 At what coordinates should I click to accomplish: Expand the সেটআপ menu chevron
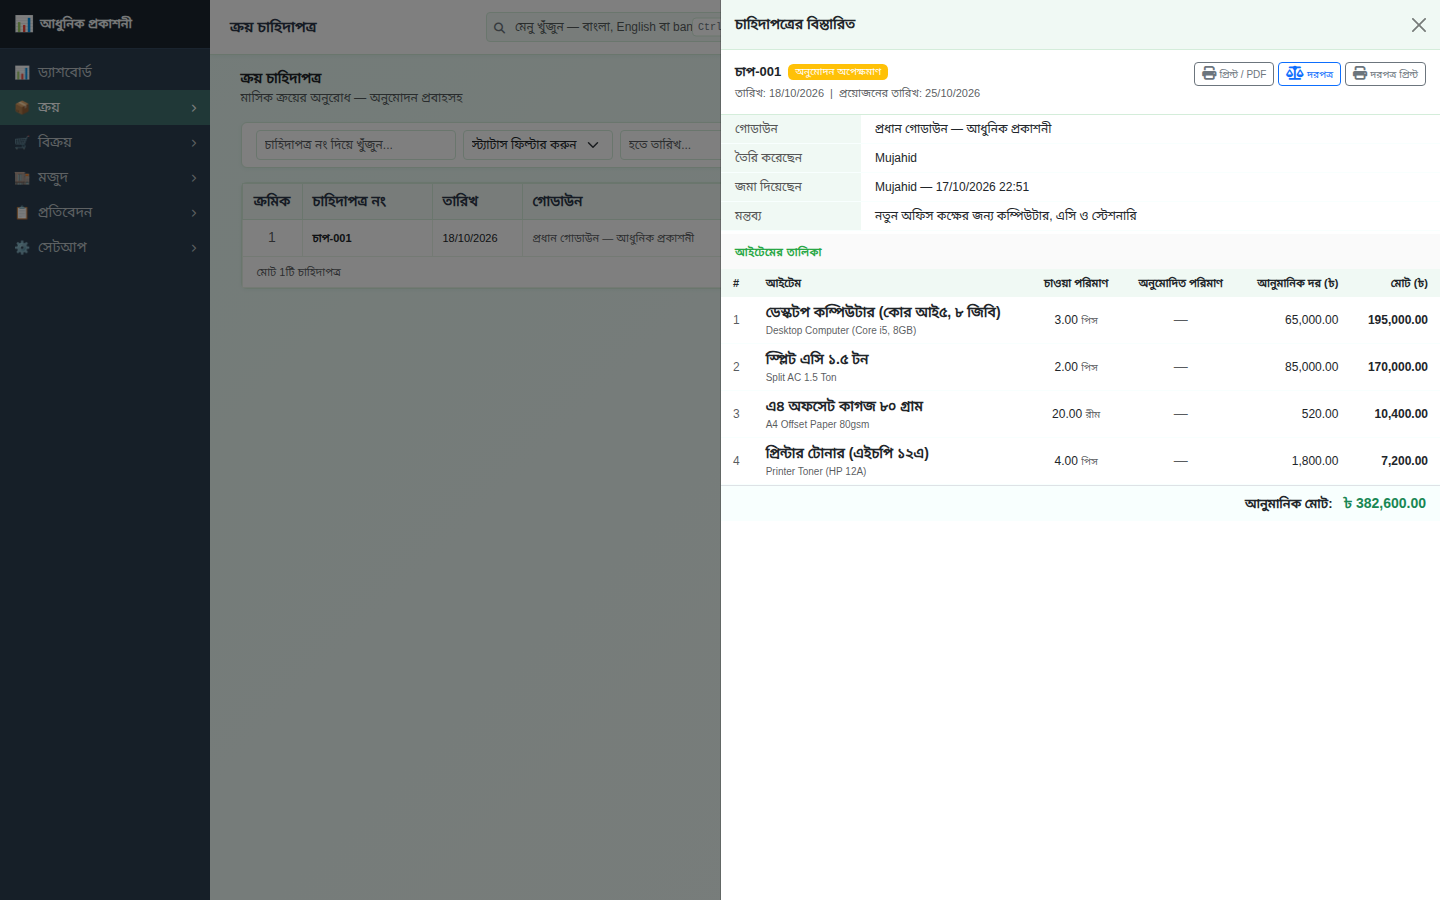click(x=194, y=248)
